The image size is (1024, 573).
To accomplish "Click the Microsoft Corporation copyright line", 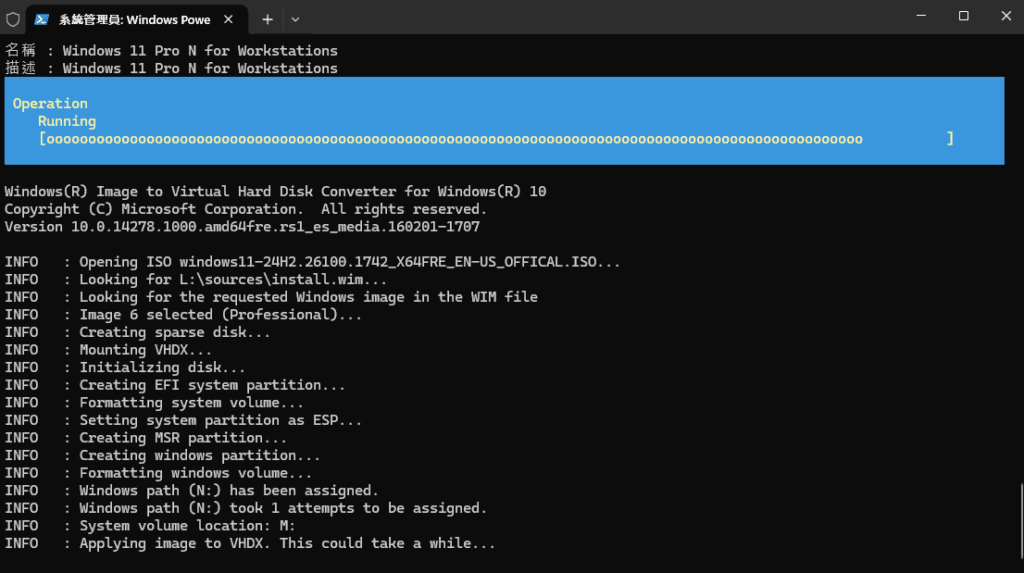I will pos(245,209).
